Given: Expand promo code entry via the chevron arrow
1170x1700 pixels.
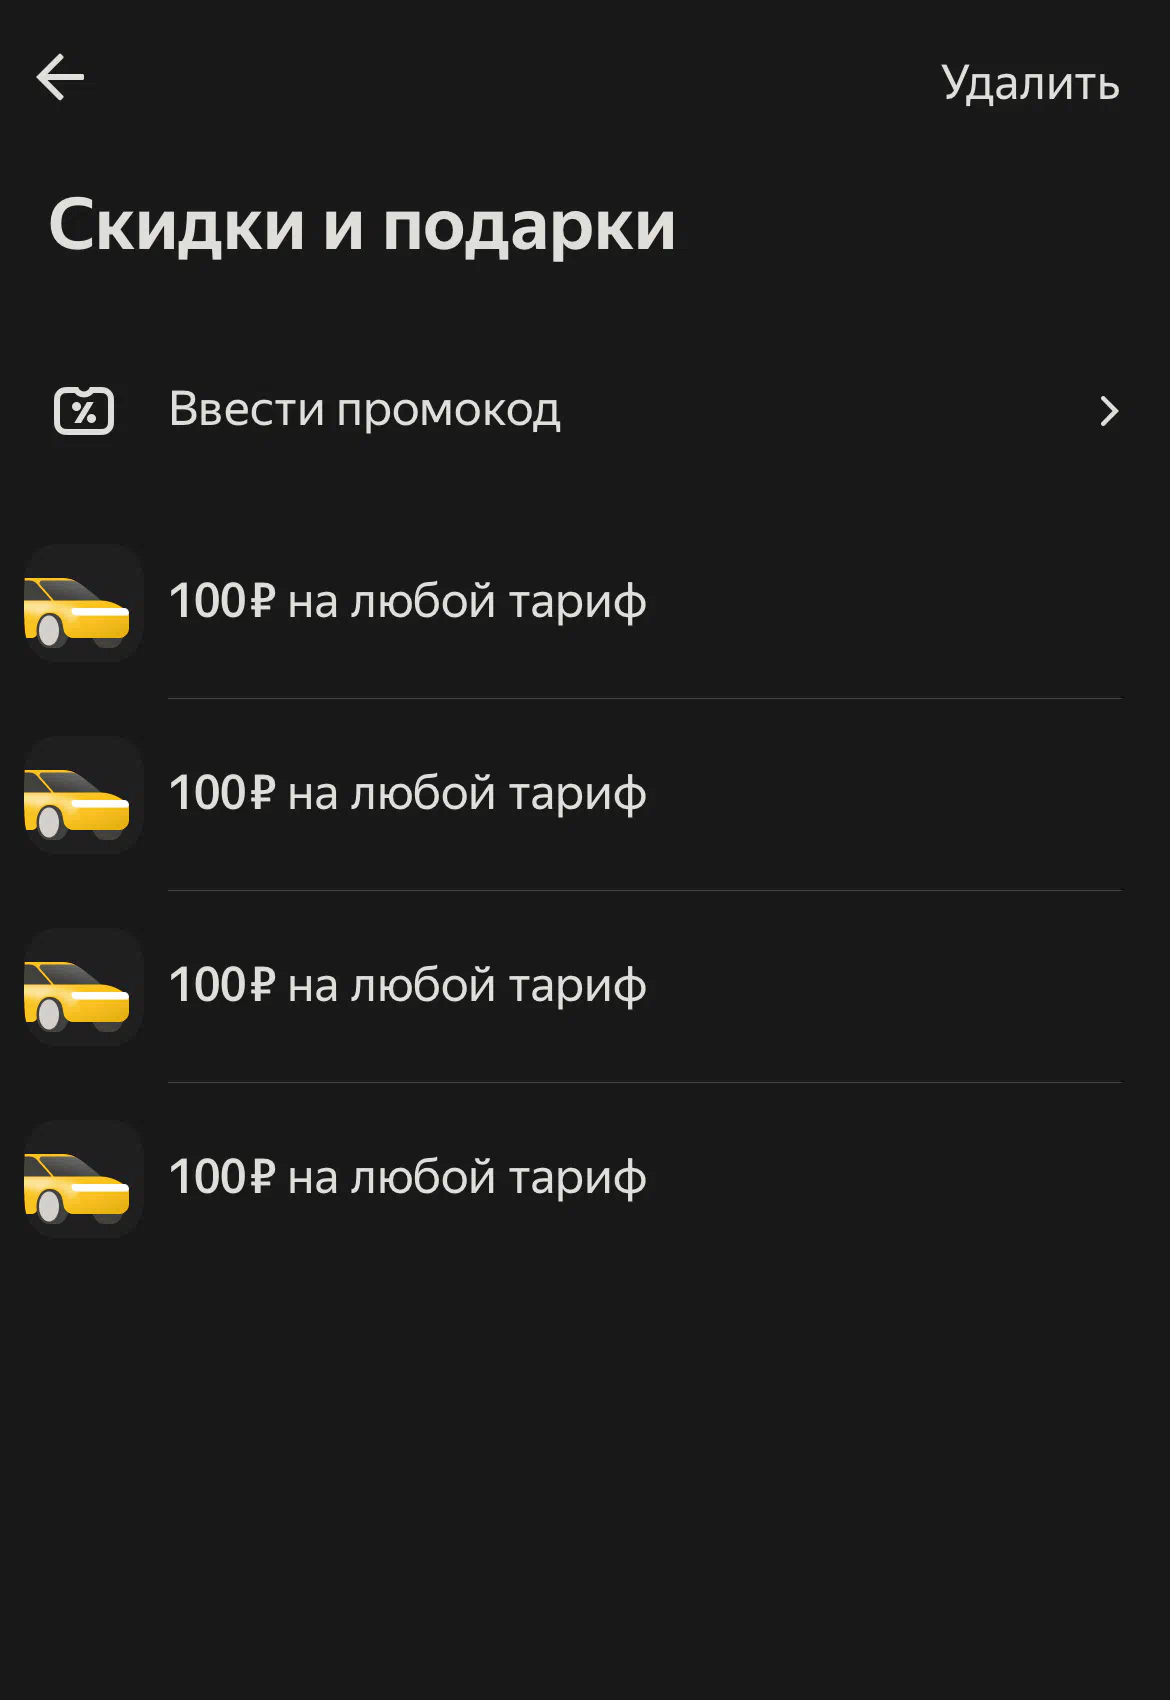Looking at the screenshot, I should coord(1109,411).
